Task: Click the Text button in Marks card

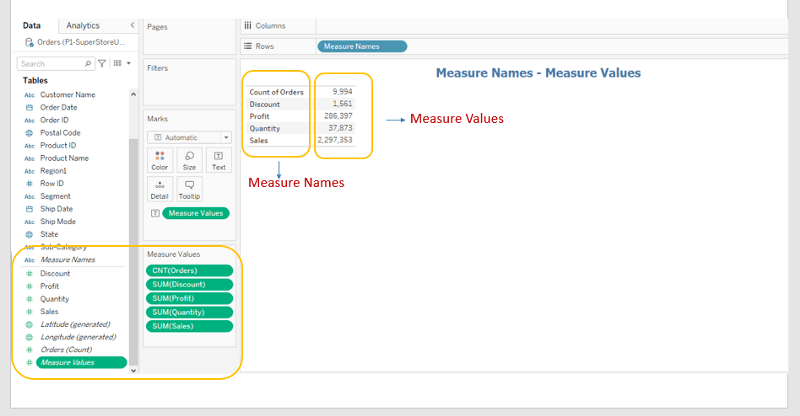Action: 217,160
